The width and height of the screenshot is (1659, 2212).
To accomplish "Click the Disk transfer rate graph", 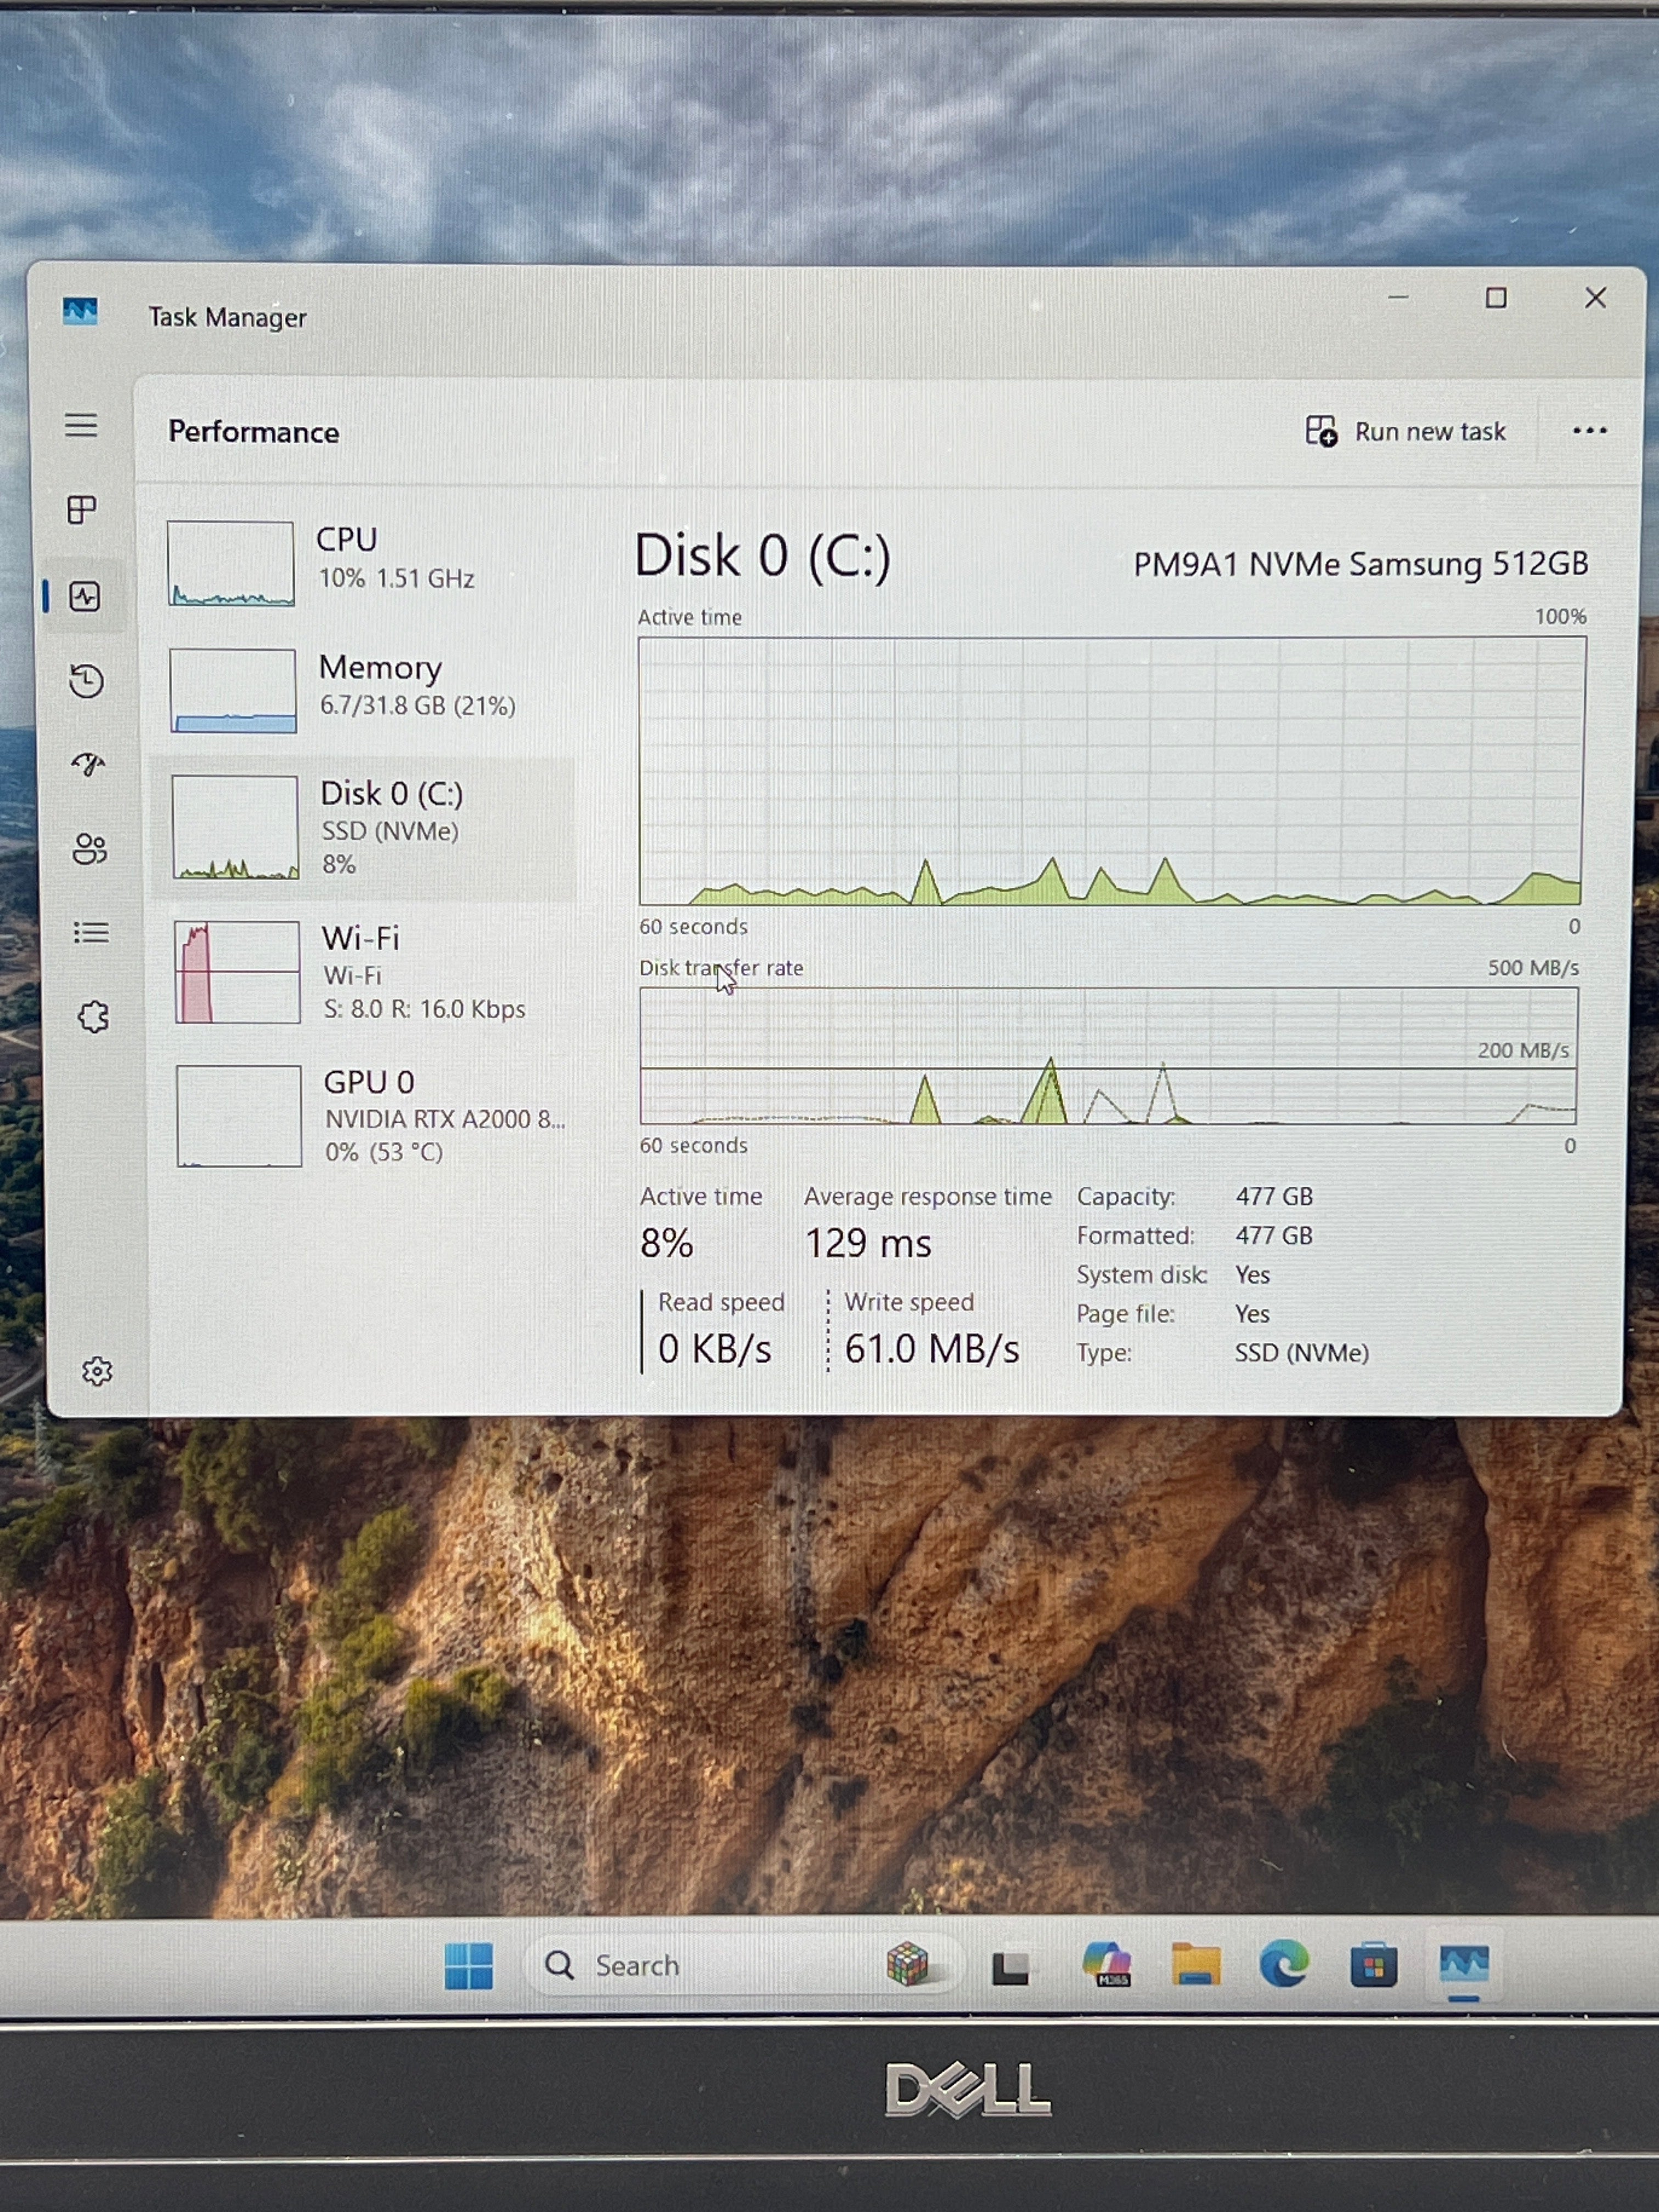I will click(x=1108, y=1056).
